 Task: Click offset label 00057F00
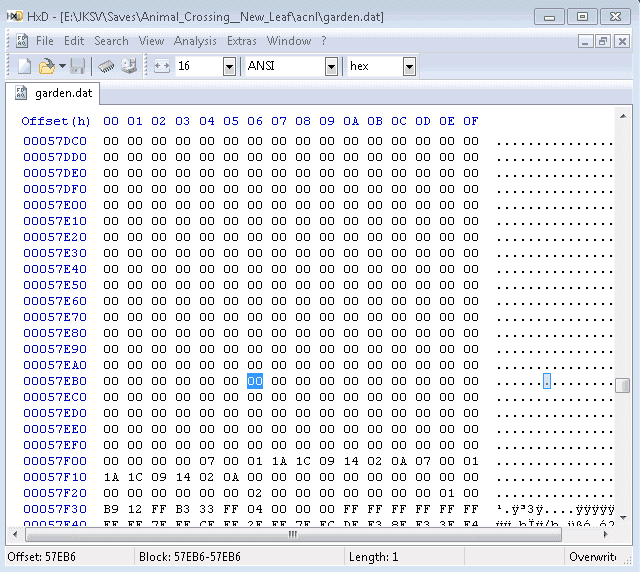(55, 461)
